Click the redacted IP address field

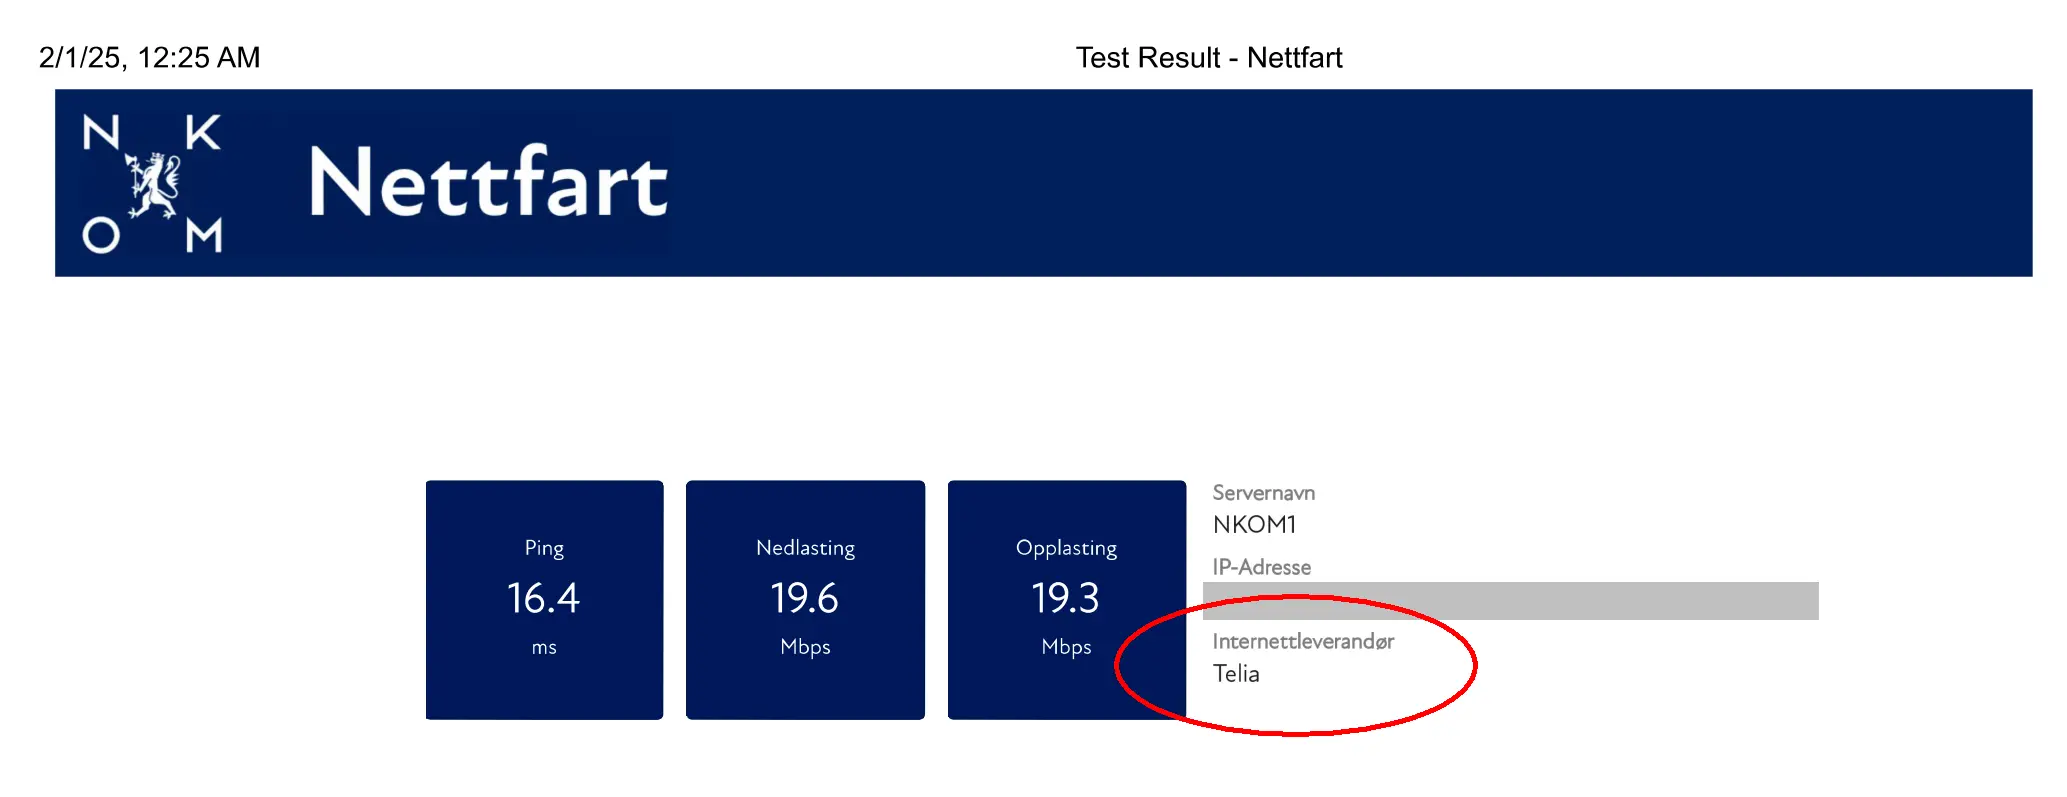(1510, 601)
